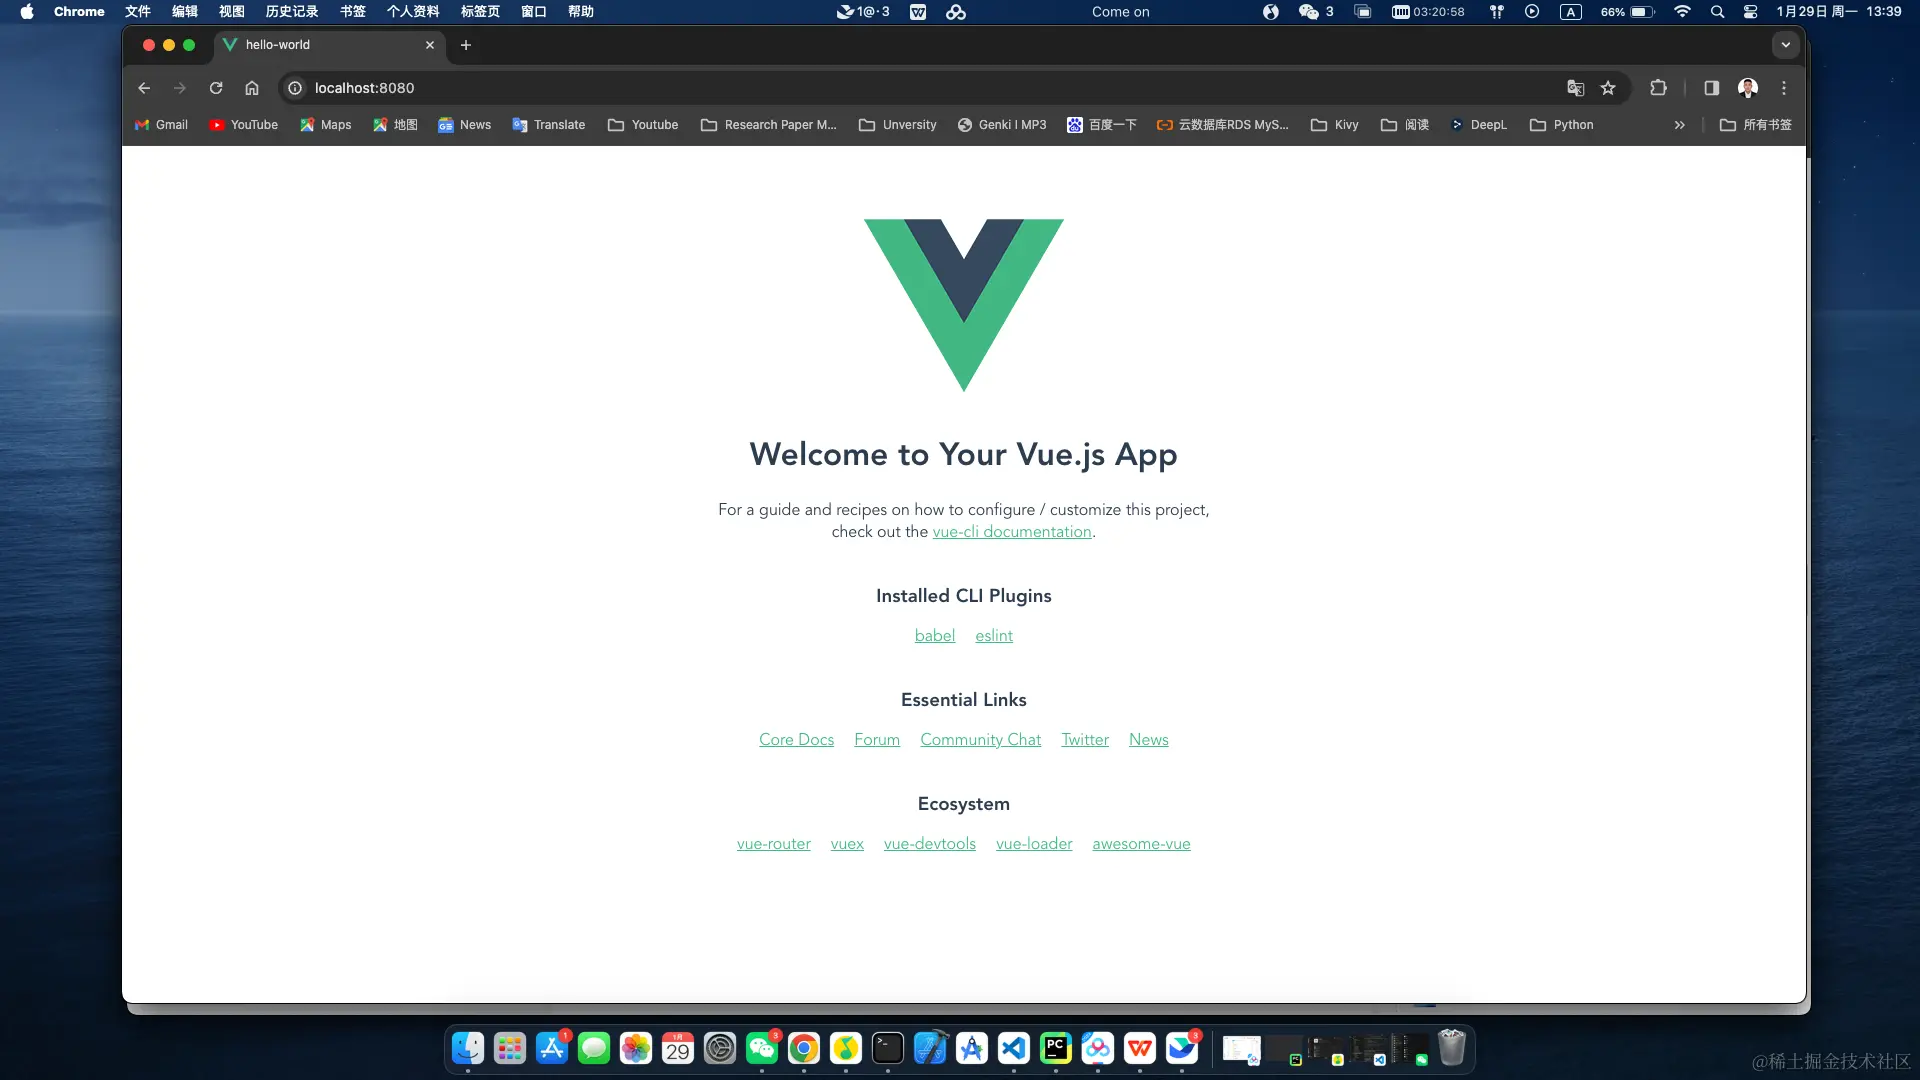The height and width of the screenshot is (1080, 1920).
Task: Open the 历史记录 menu
Action: 292,12
